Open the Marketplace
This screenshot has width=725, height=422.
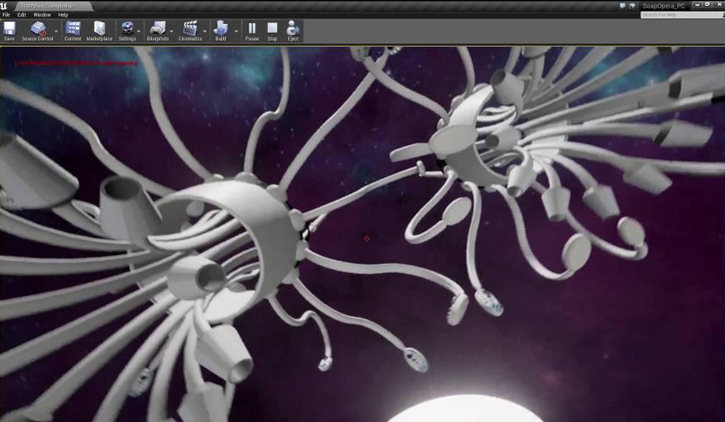pyautogui.click(x=99, y=31)
